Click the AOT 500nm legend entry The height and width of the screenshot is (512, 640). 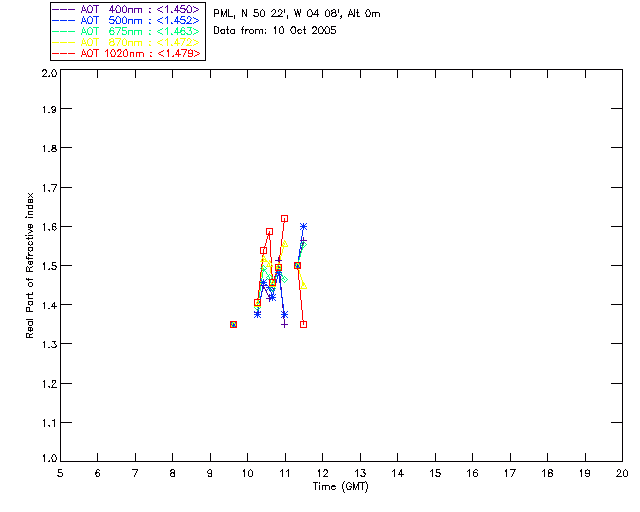[127, 20]
